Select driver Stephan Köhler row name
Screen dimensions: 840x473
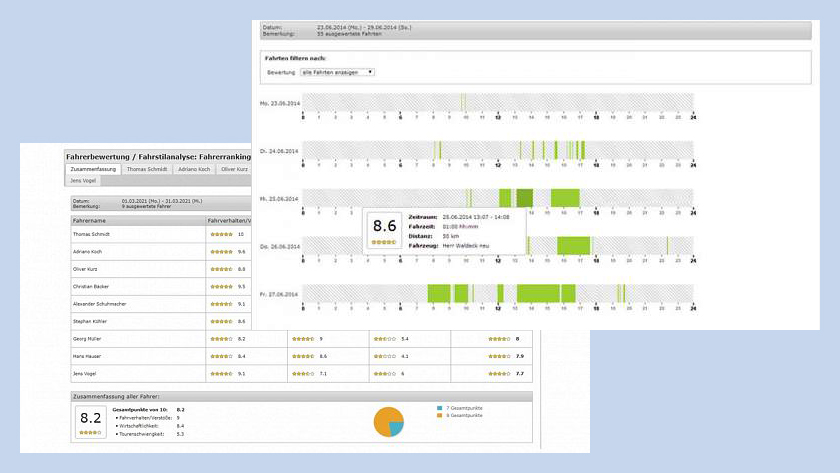pyautogui.click(x=90, y=321)
